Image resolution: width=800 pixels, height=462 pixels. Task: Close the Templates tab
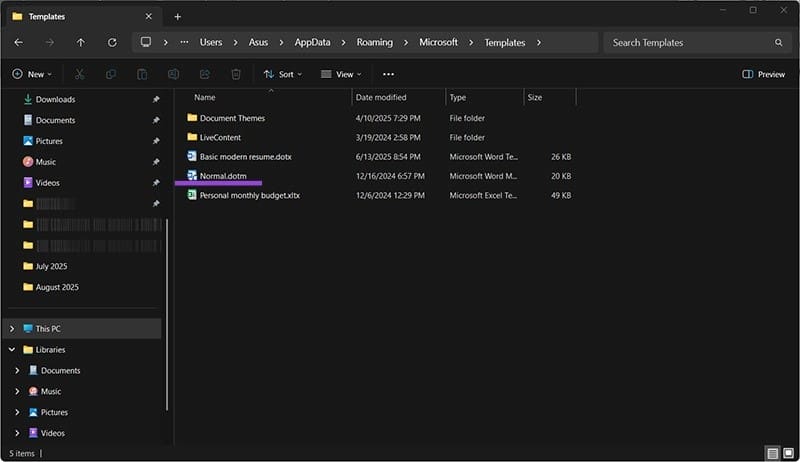(x=148, y=16)
